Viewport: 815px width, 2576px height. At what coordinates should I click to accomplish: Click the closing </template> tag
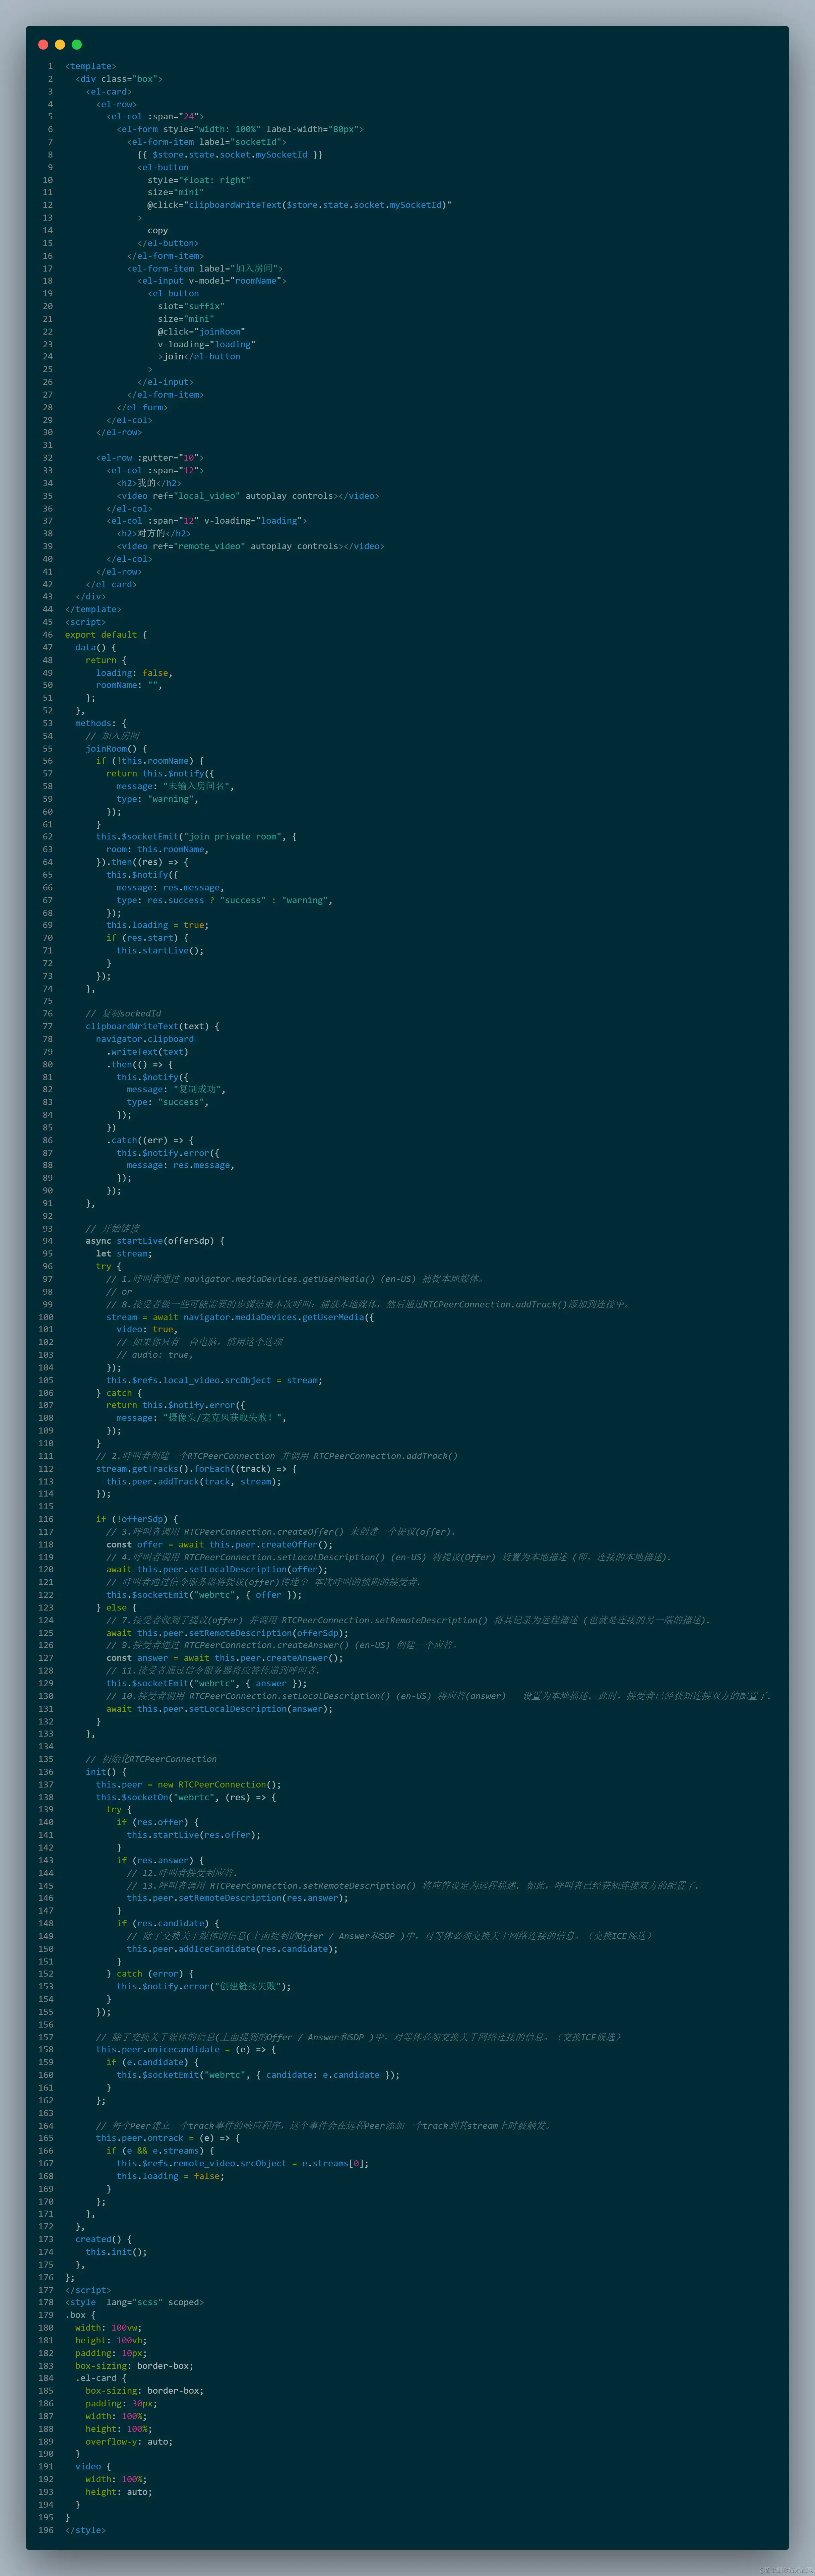(x=93, y=609)
